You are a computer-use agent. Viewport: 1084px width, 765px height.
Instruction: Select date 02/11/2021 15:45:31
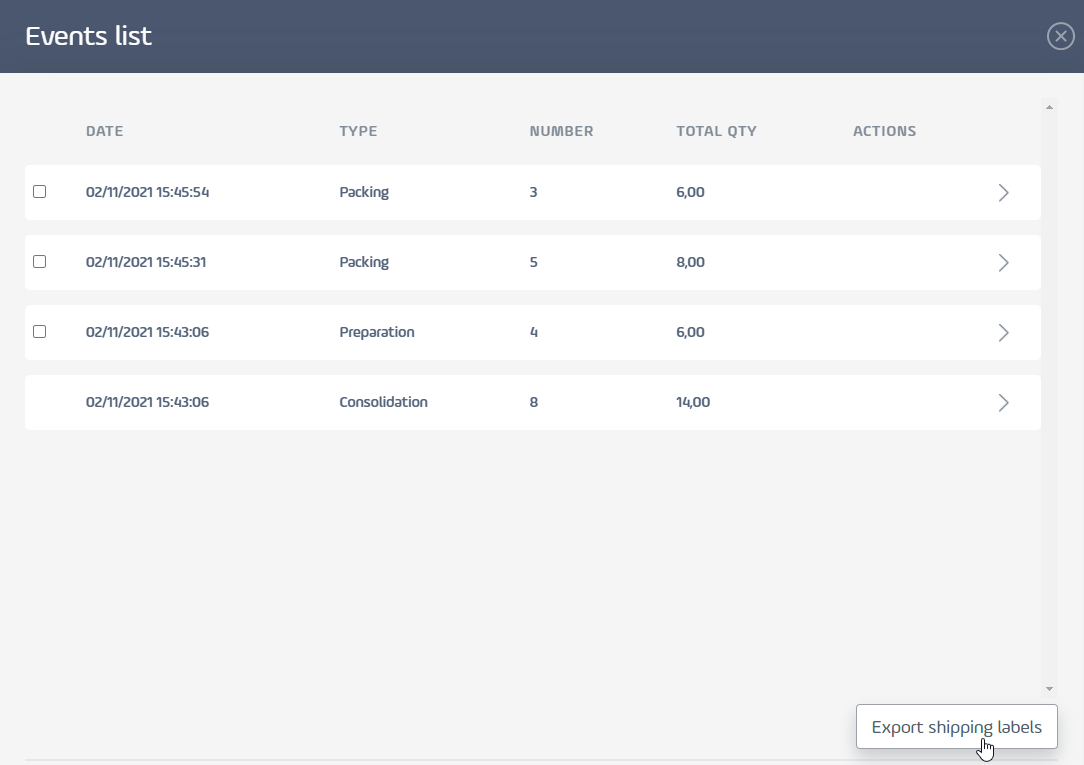(x=146, y=262)
